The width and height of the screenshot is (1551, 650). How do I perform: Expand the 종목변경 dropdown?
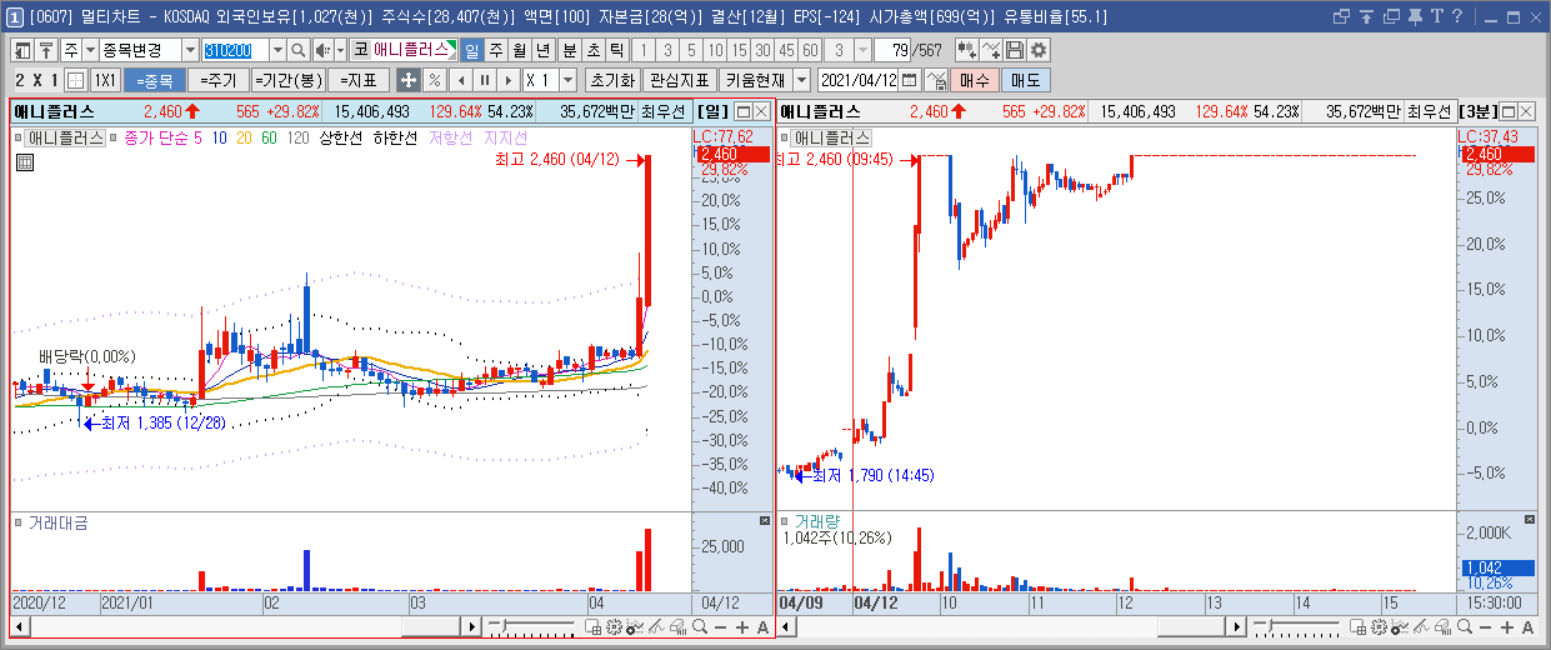pos(190,50)
